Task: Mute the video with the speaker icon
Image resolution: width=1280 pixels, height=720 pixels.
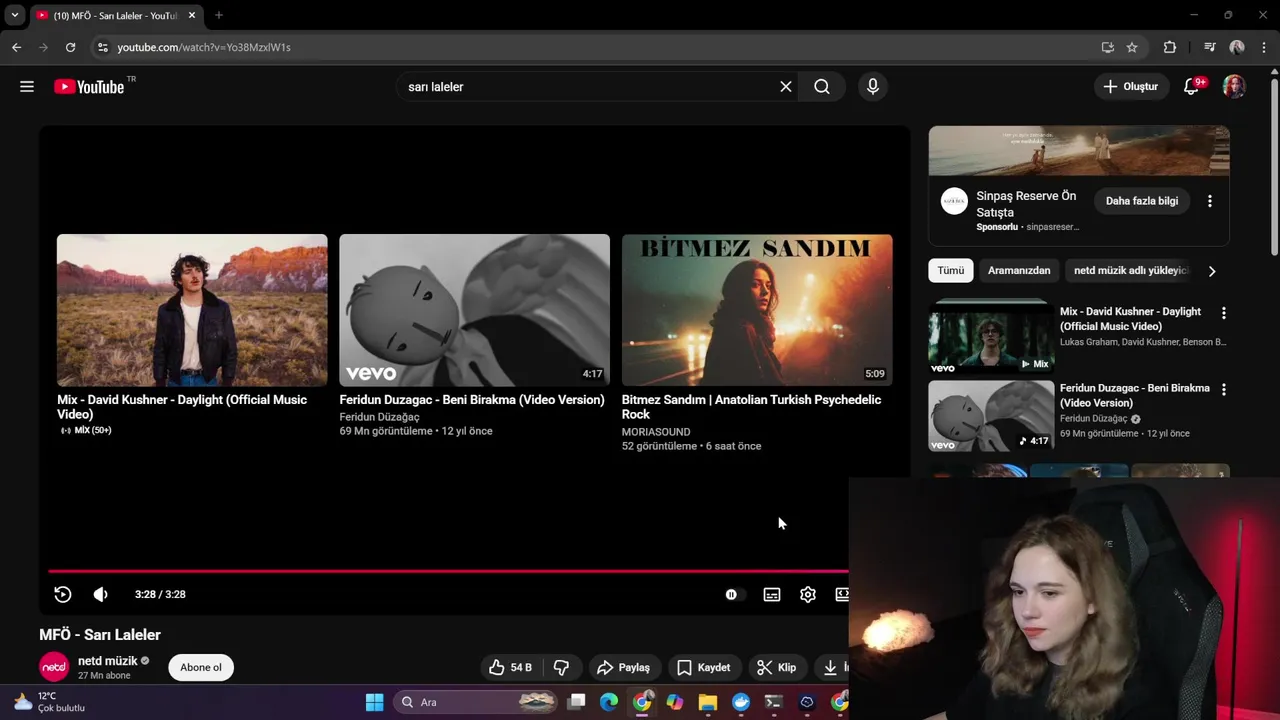Action: click(100, 594)
